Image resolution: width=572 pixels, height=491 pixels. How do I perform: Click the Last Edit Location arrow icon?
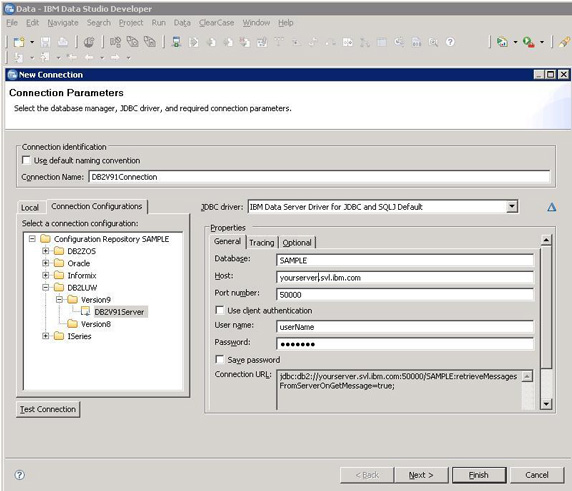tap(72, 57)
